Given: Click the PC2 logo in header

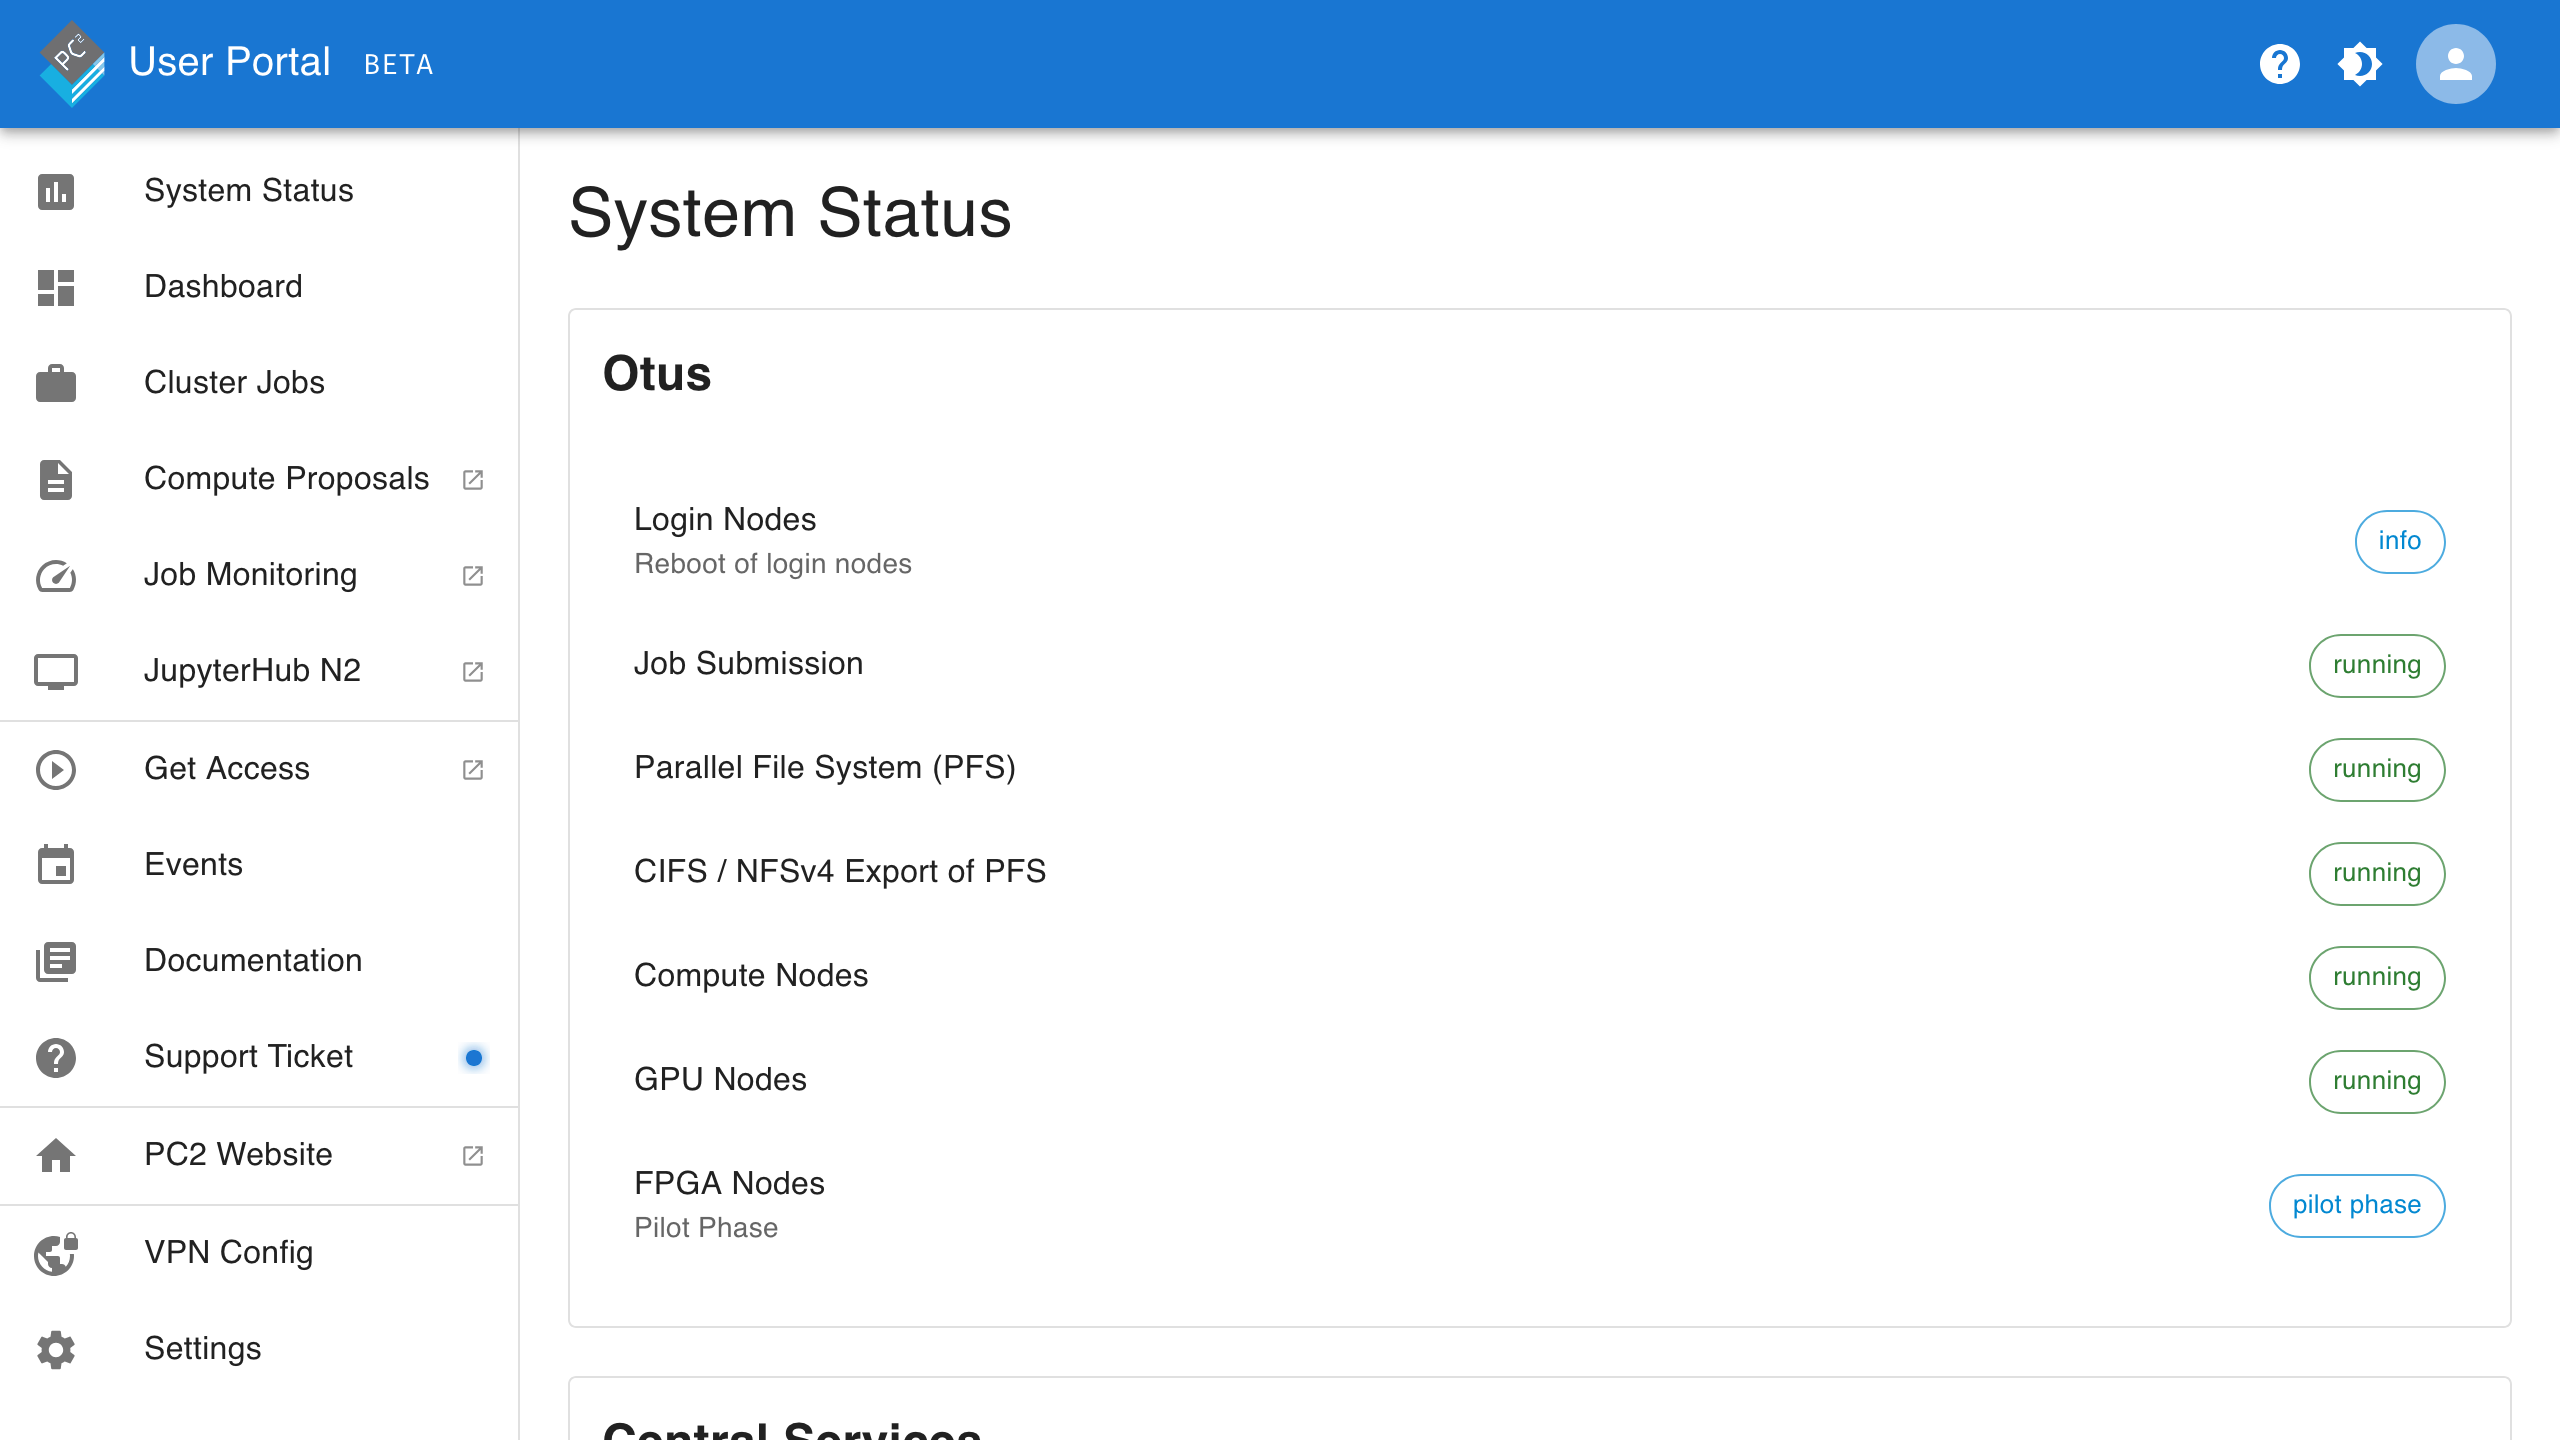Looking at the screenshot, I should point(72,62).
